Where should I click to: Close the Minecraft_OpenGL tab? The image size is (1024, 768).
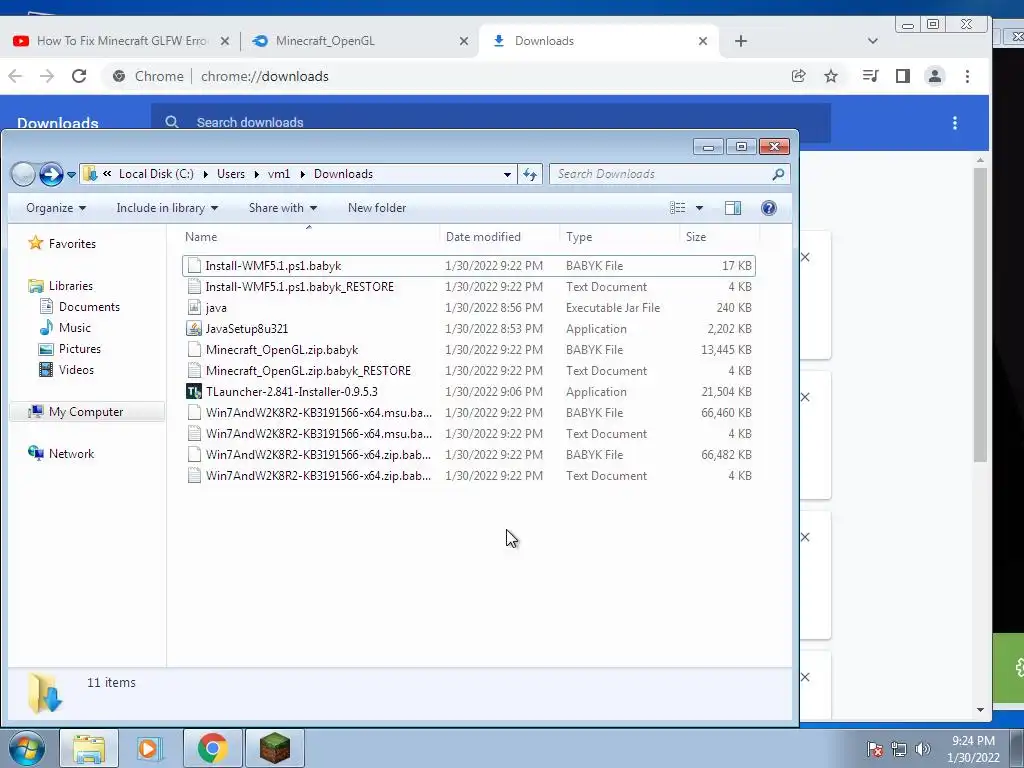(x=464, y=41)
